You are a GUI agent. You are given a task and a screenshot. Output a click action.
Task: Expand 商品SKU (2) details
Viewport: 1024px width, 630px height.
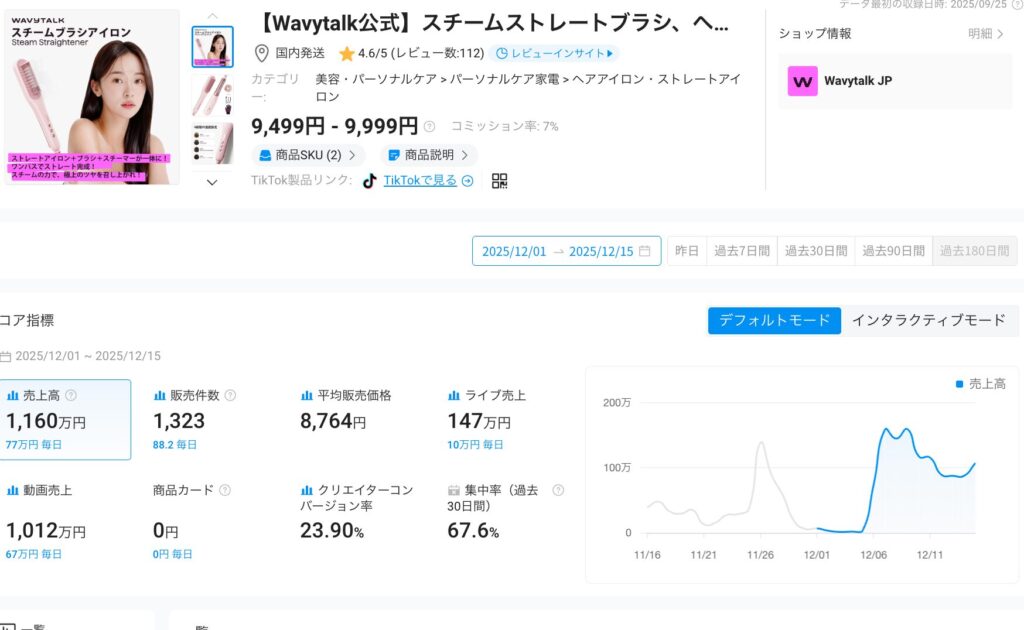tap(307, 155)
